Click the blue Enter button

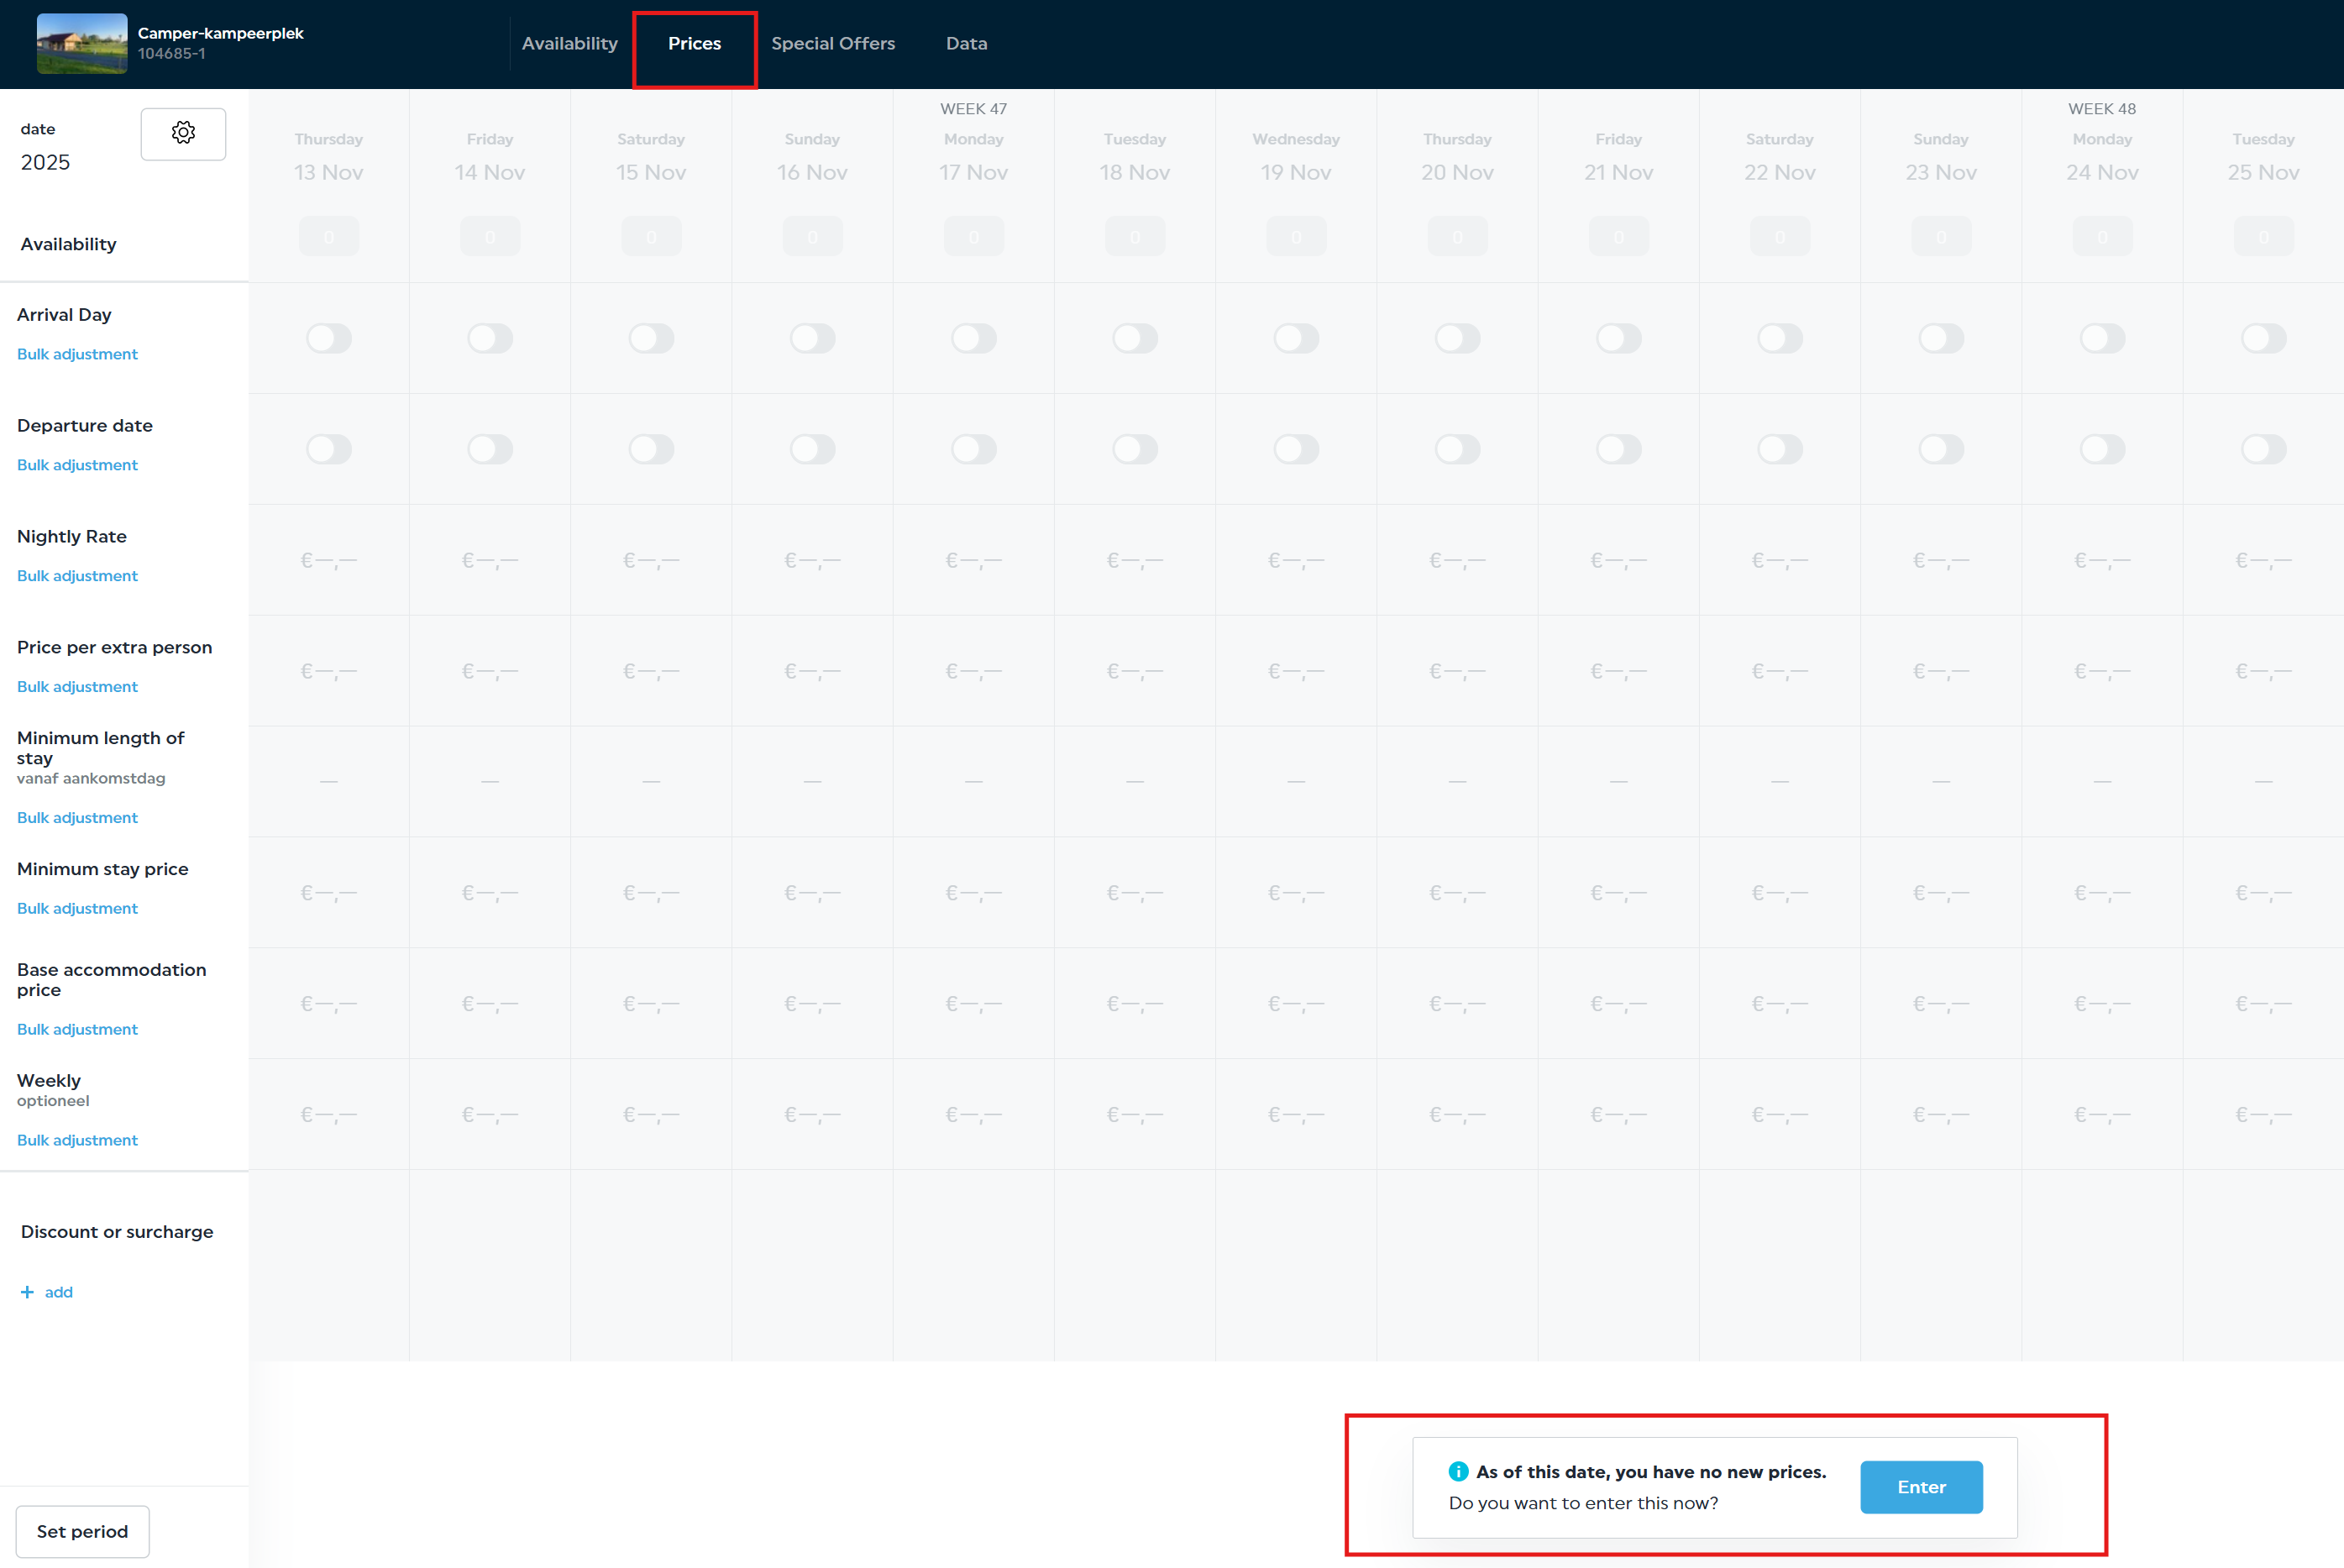tap(1920, 1487)
